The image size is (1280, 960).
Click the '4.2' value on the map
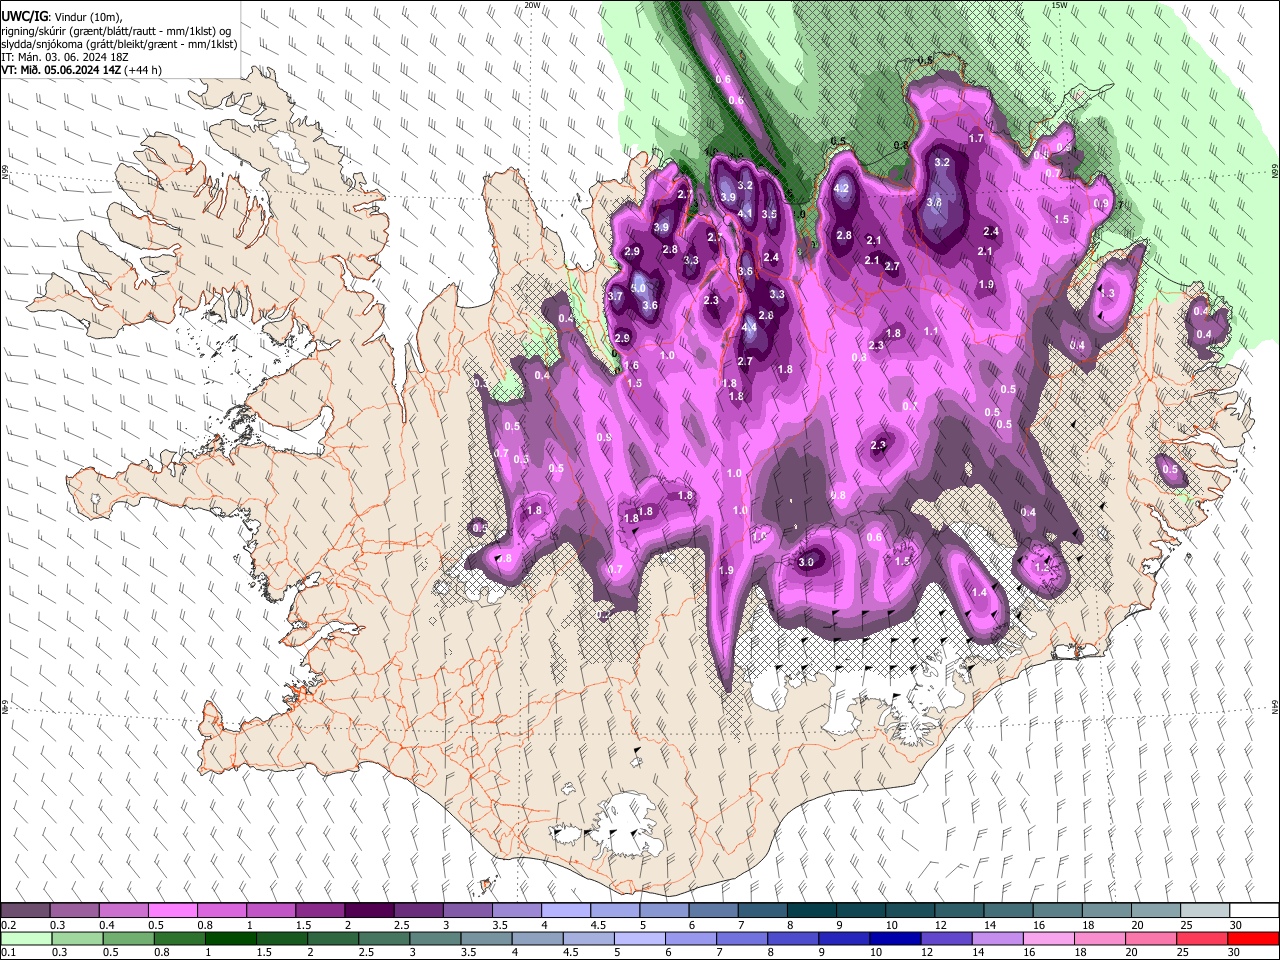(x=842, y=188)
